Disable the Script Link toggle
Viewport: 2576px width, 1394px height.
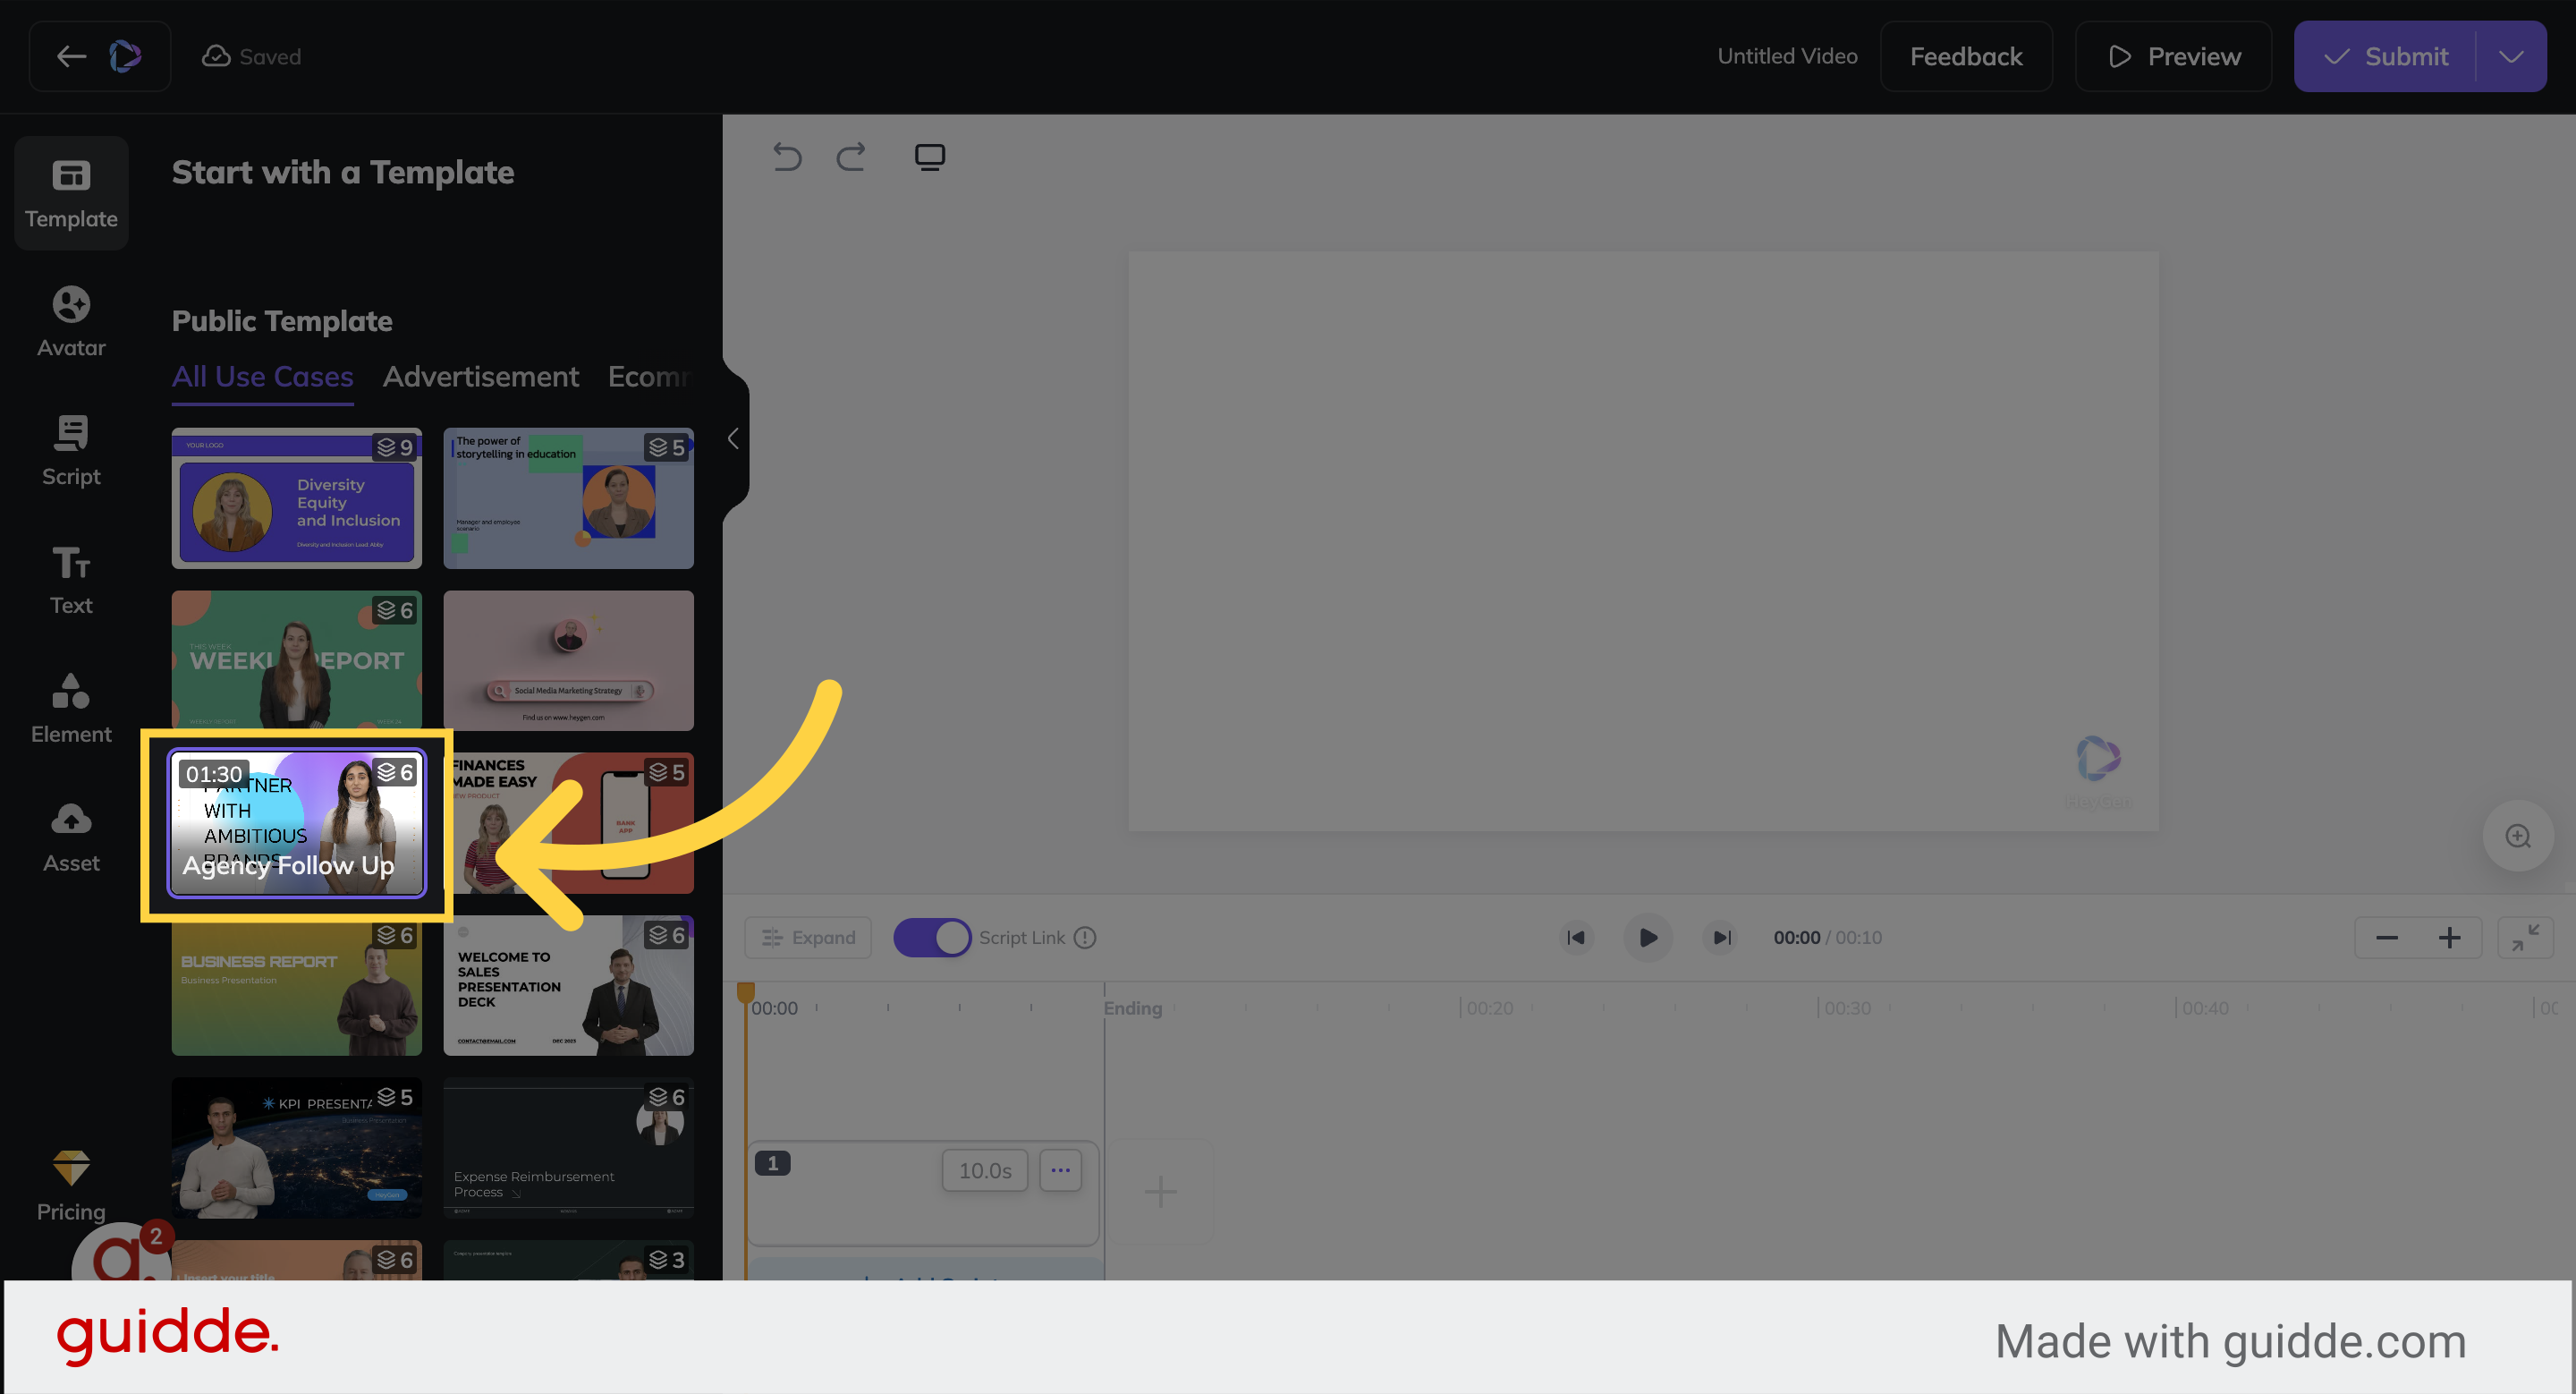[933, 937]
